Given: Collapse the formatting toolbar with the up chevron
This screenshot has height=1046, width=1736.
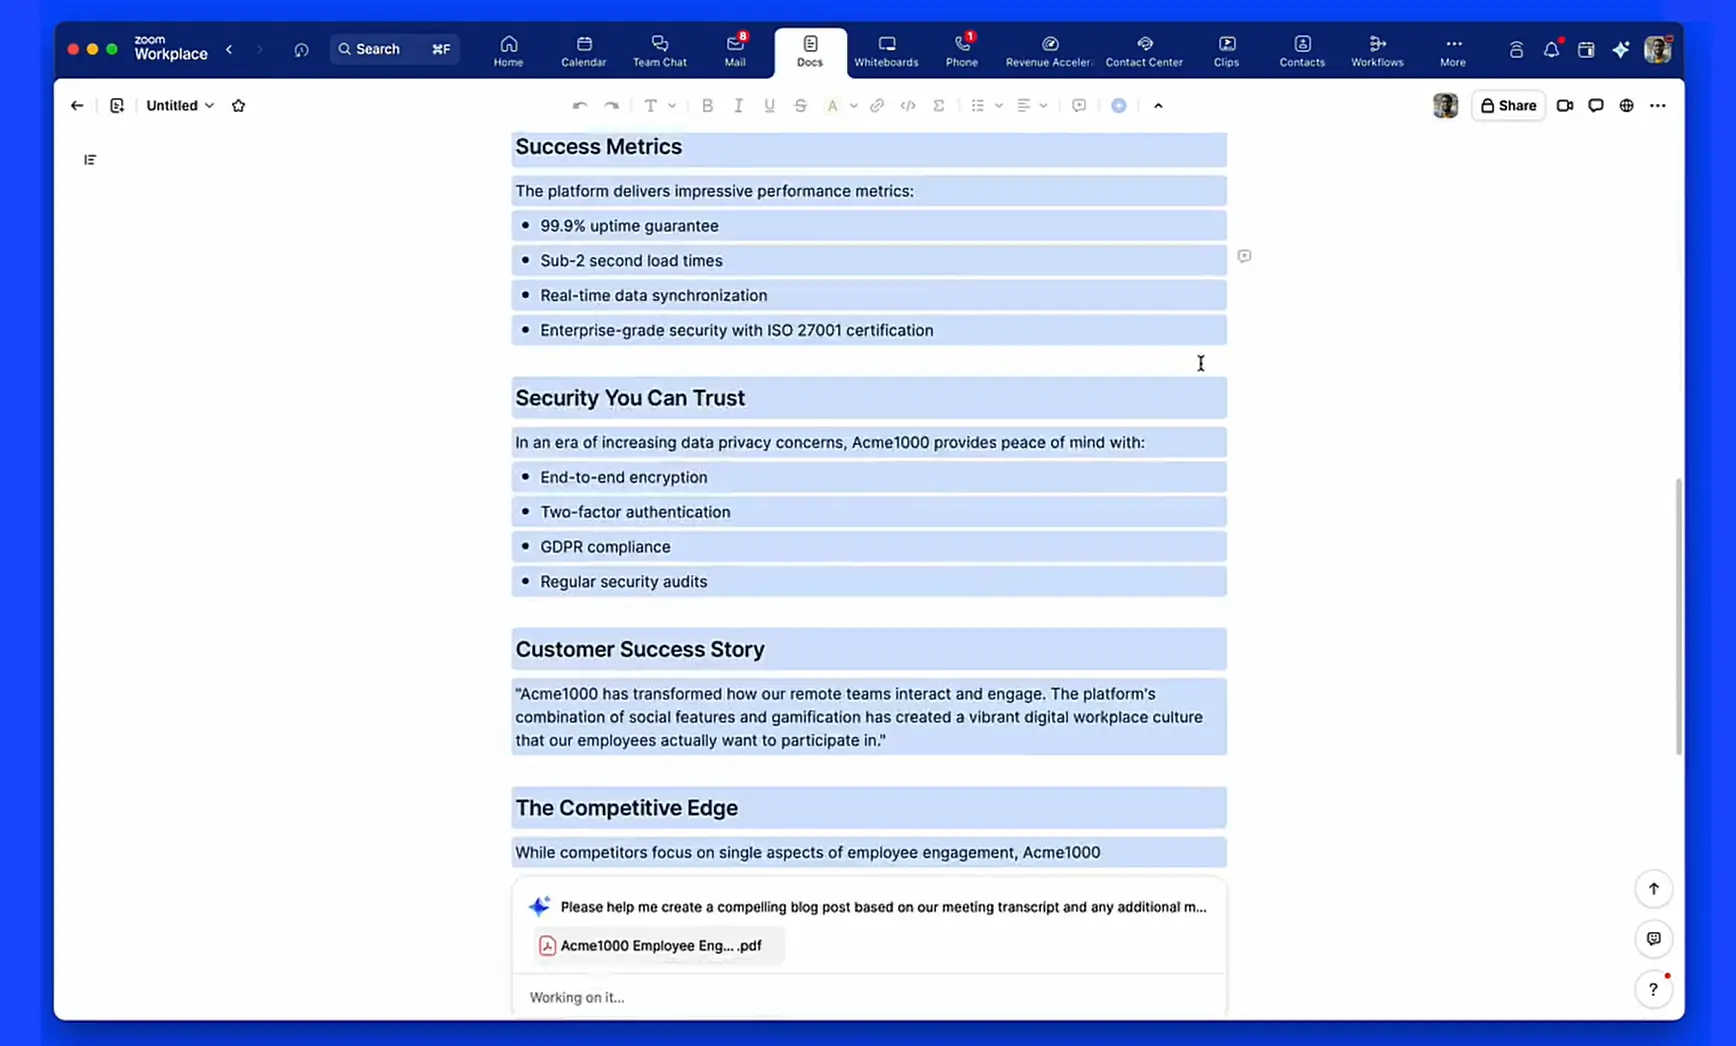Looking at the screenshot, I should (x=1158, y=105).
